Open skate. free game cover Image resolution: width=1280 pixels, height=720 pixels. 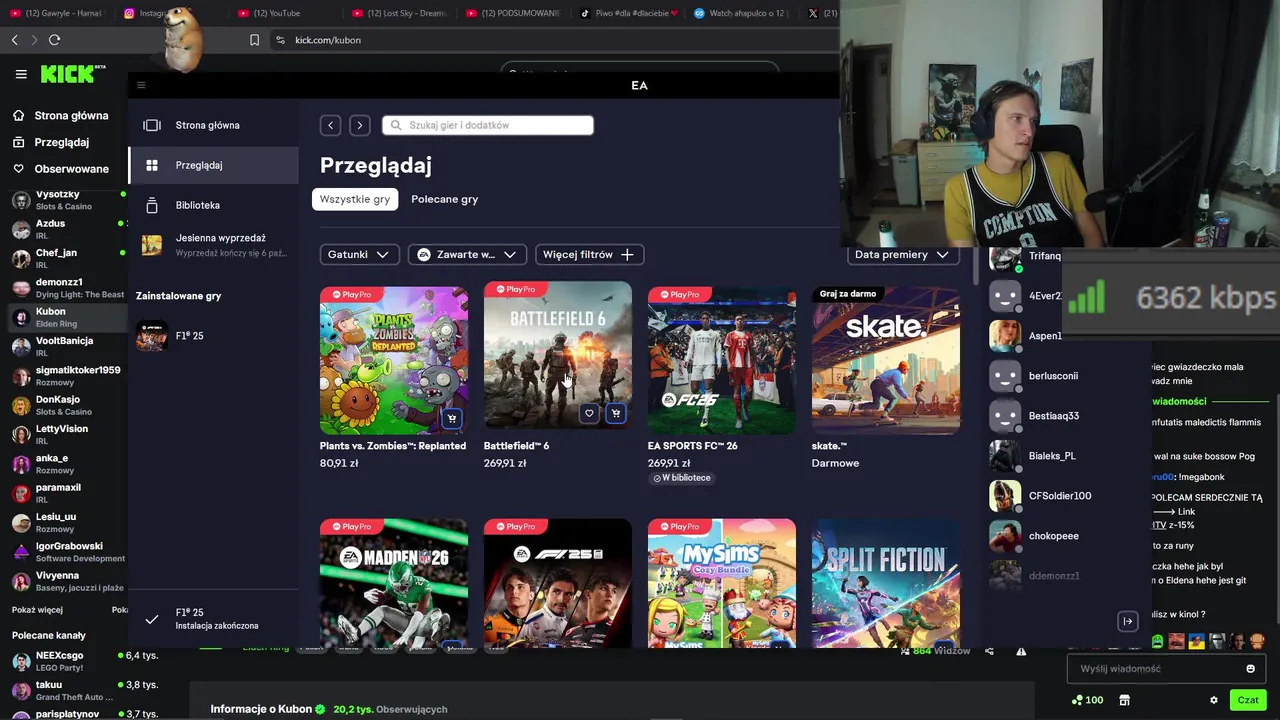pyautogui.click(x=885, y=360)
